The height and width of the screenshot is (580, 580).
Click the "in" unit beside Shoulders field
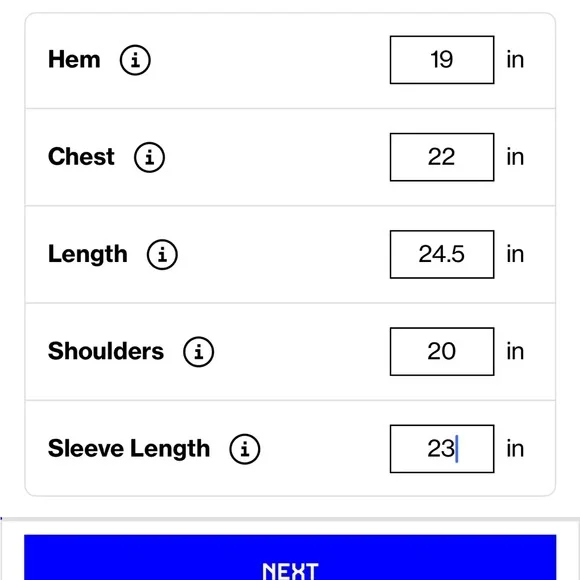(x=515, y=352)
